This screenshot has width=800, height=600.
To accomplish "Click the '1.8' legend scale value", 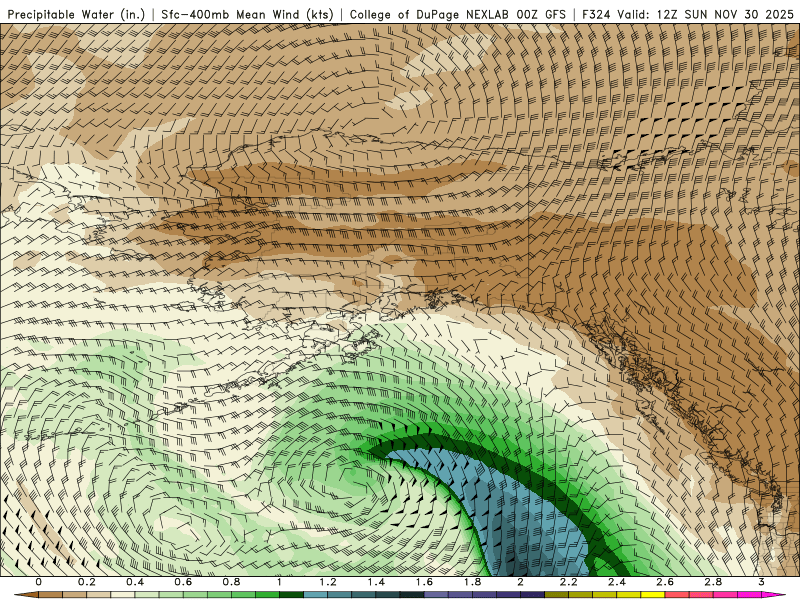I will 472,582.
